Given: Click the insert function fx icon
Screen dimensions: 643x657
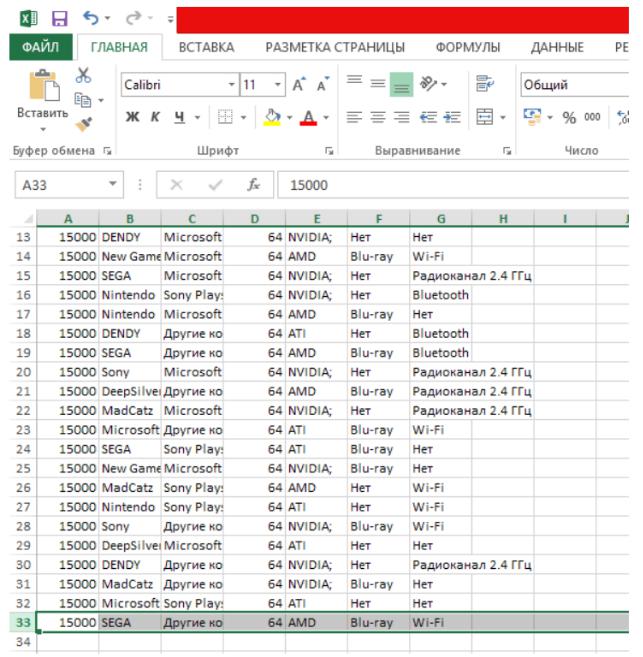Looking at the screenshot, I should click(x=253, y=184).
